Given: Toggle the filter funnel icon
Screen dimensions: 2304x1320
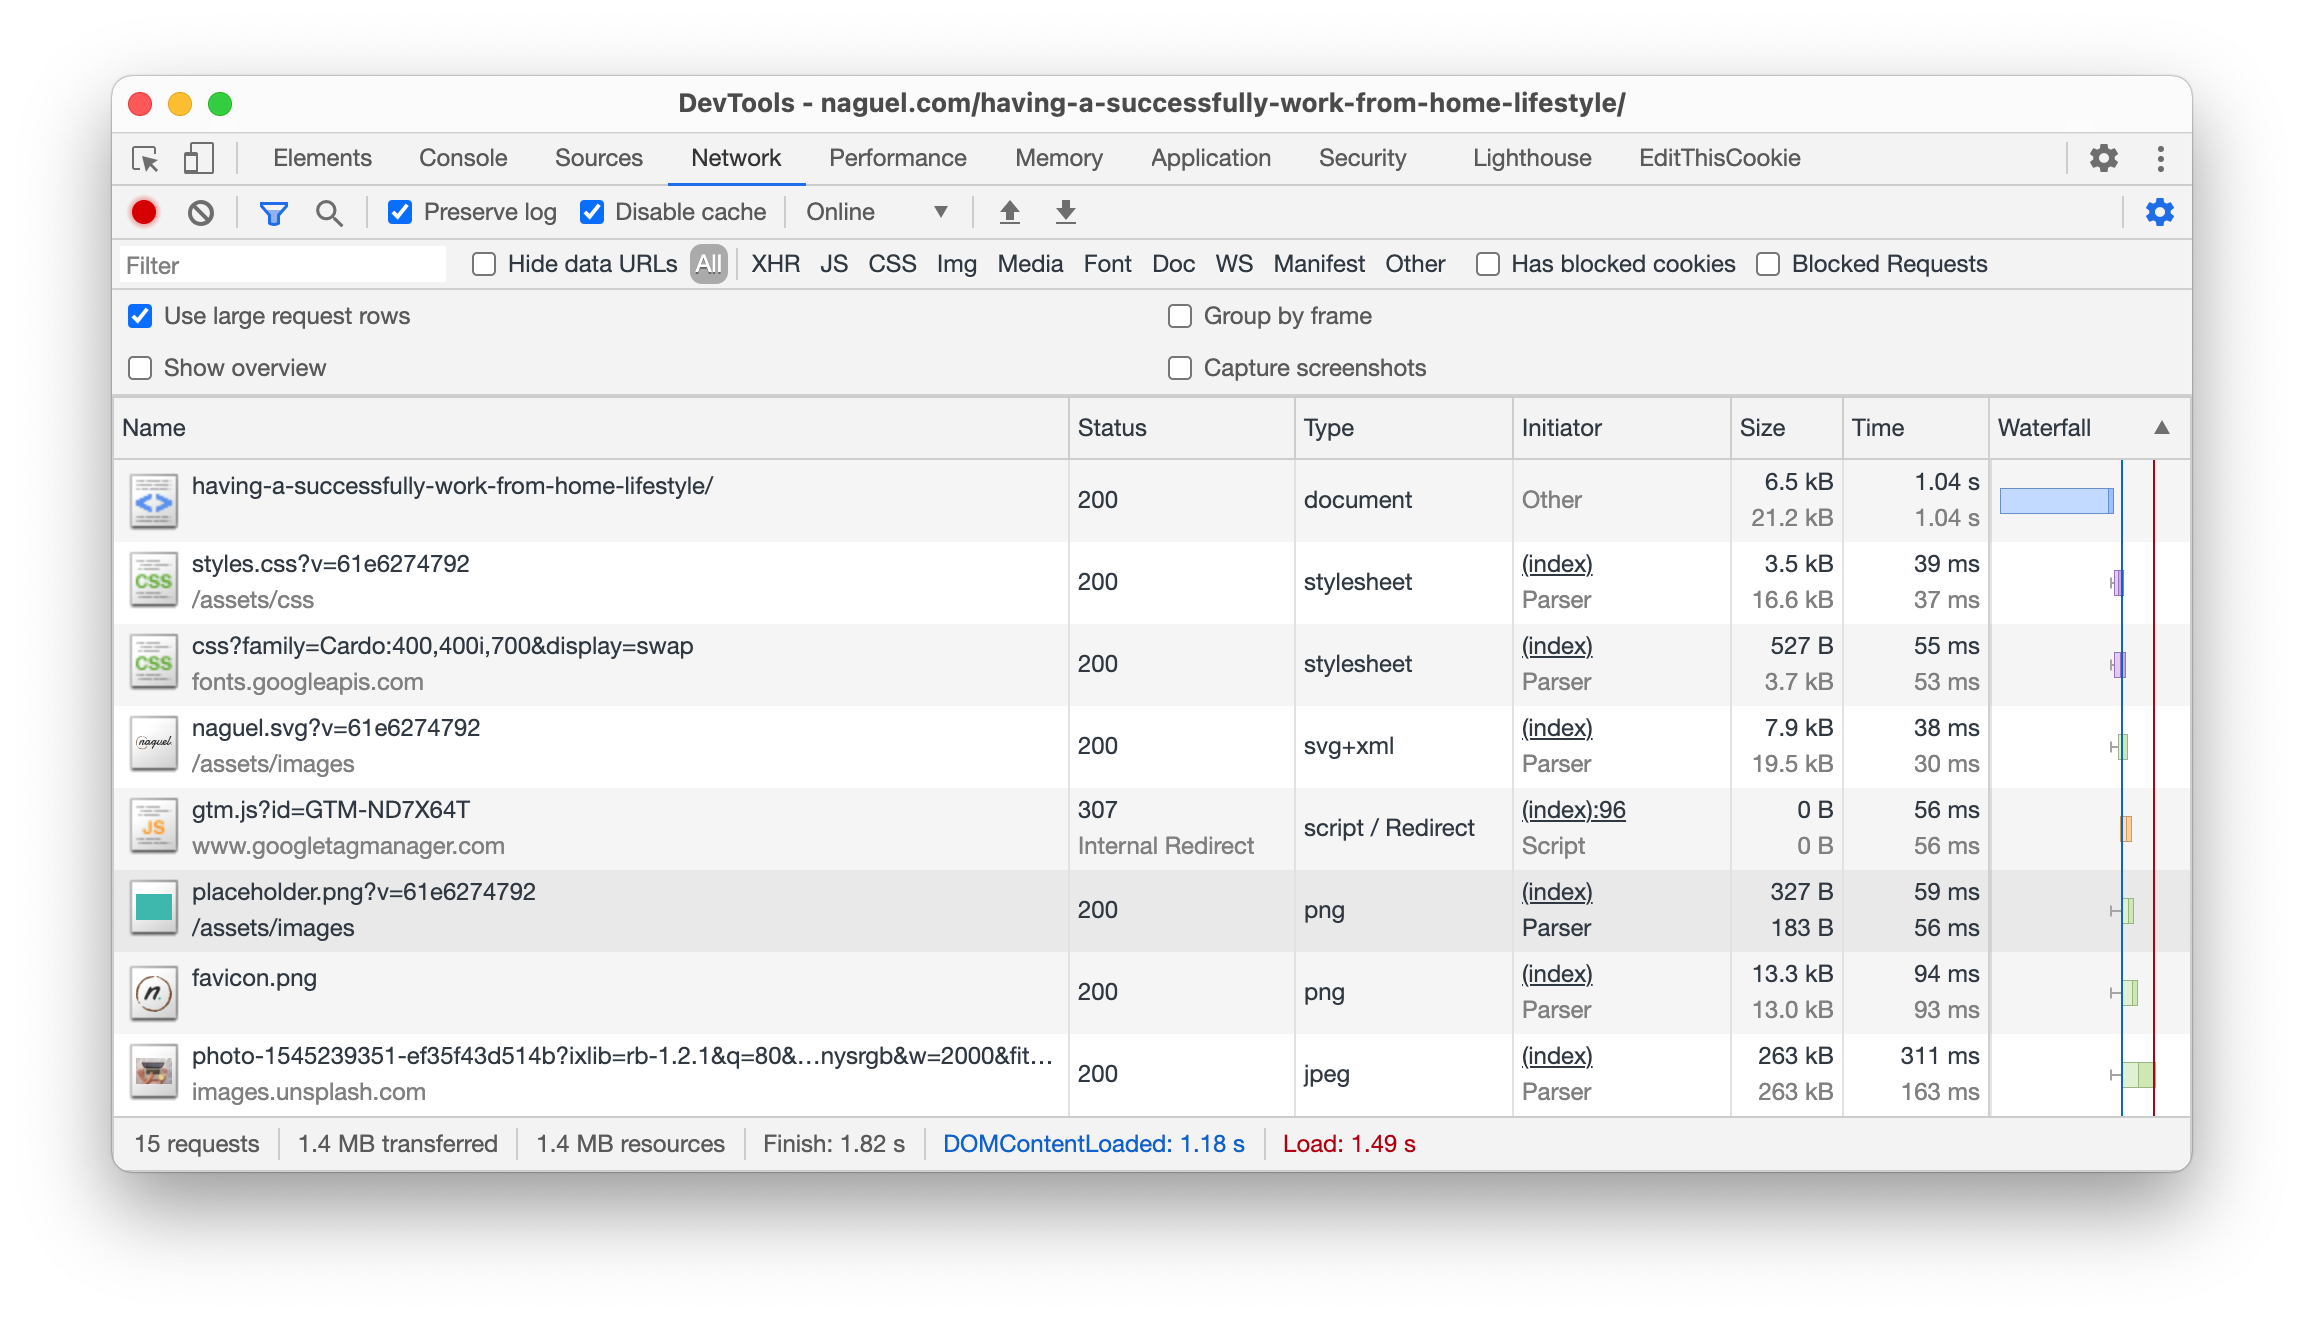Looking at the screenshot, I should pyautogui.click(x=273, y=212).
